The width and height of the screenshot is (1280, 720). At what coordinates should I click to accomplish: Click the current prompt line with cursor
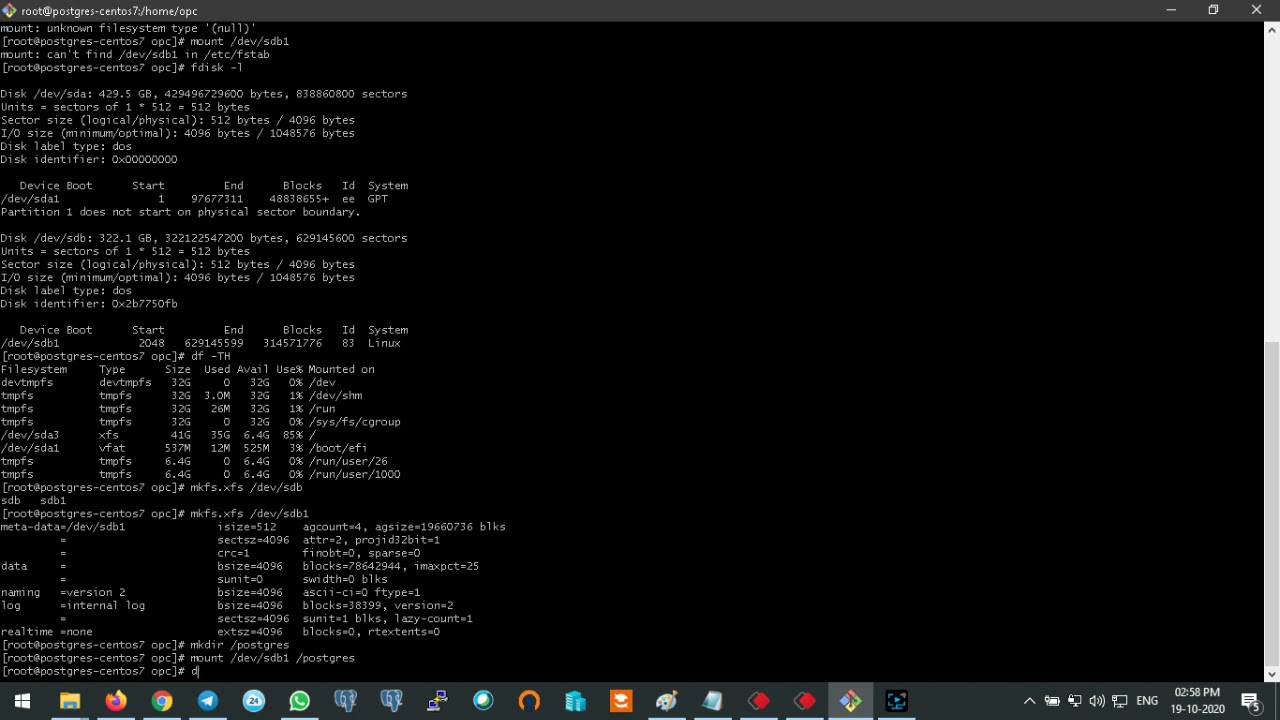100,671
